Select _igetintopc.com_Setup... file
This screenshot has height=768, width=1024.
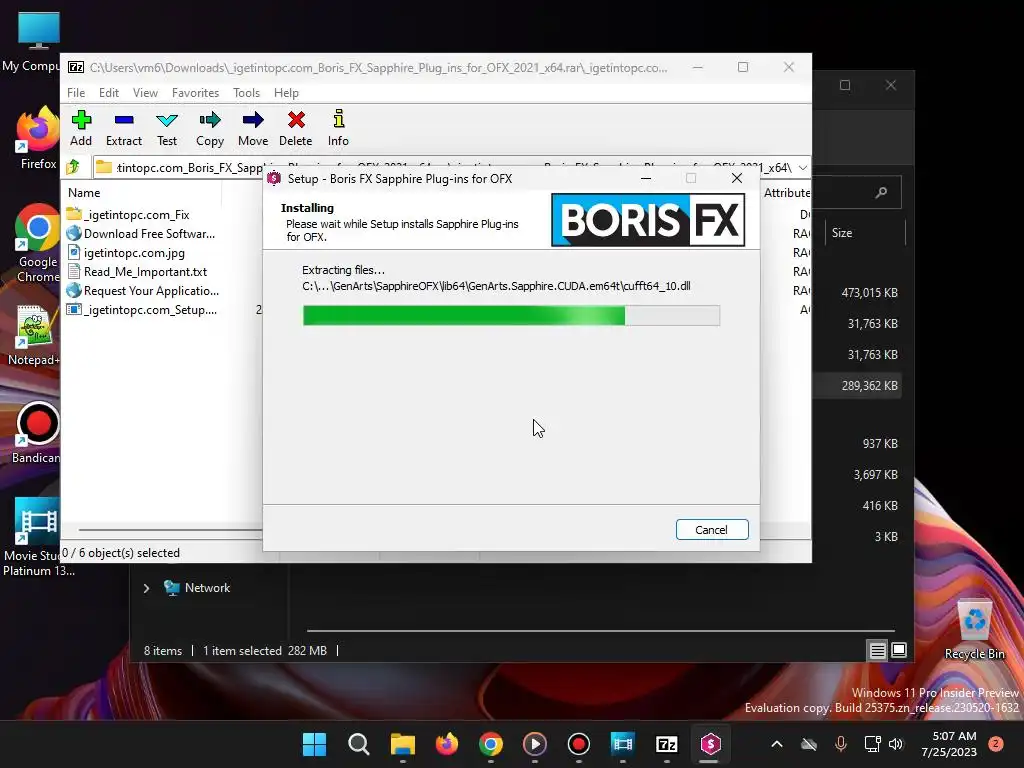142,310
